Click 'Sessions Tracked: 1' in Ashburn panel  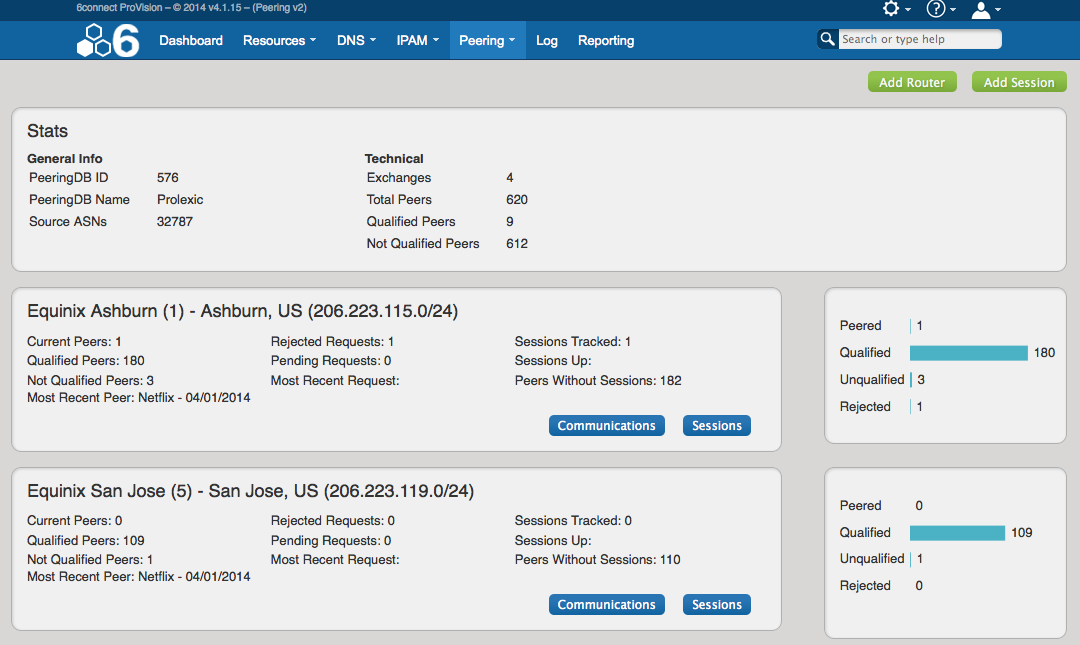pyautogui.click(x=572, y=342)
